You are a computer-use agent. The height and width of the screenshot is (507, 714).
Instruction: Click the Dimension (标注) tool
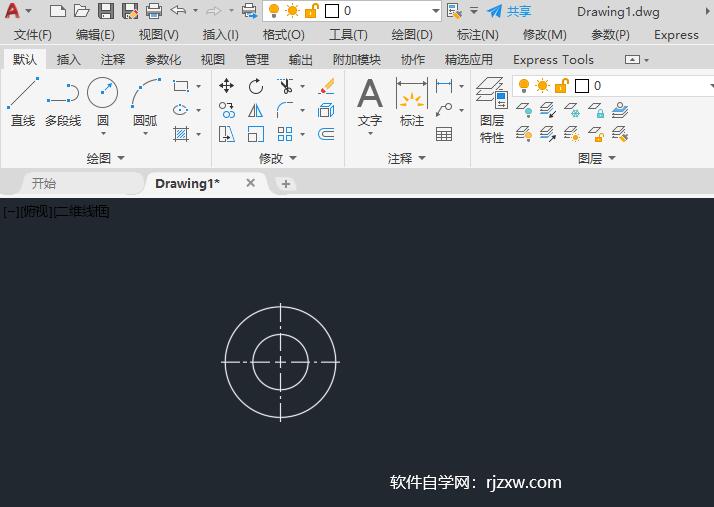[412, 102]
